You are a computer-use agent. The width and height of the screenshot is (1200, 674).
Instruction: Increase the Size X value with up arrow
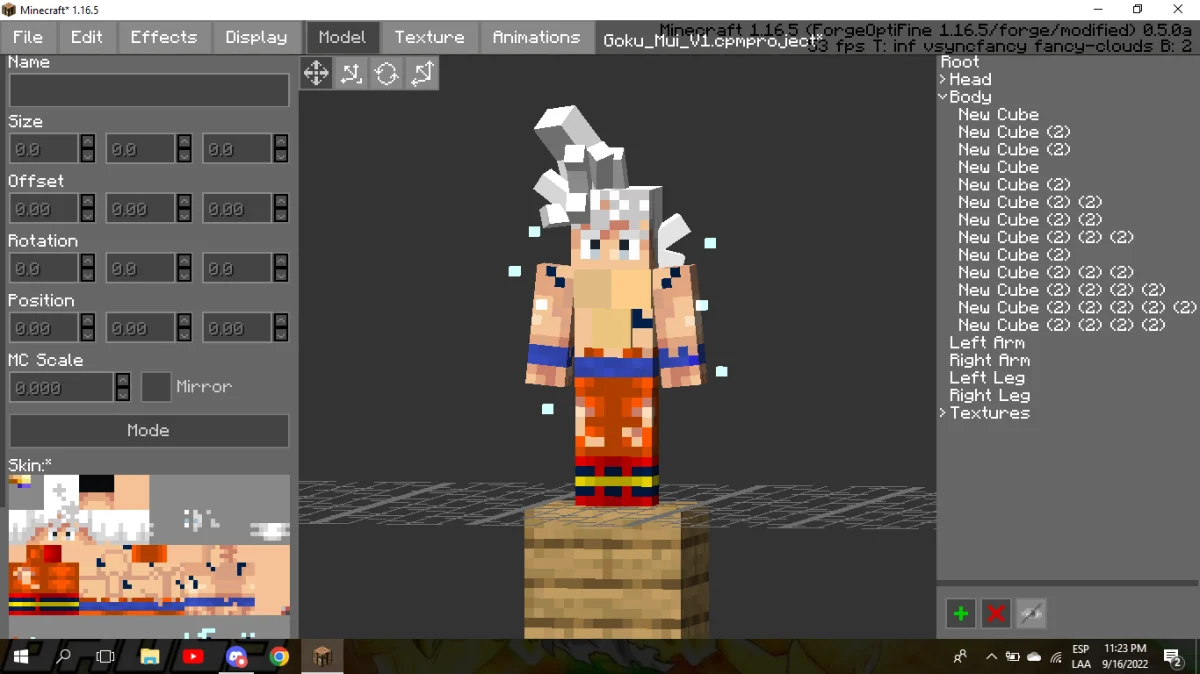88,142
